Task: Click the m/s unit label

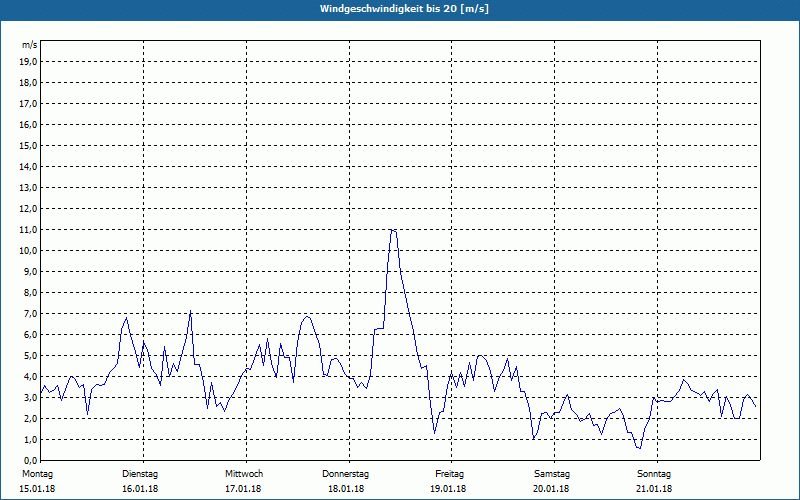Action: click(x=30, y=45)
